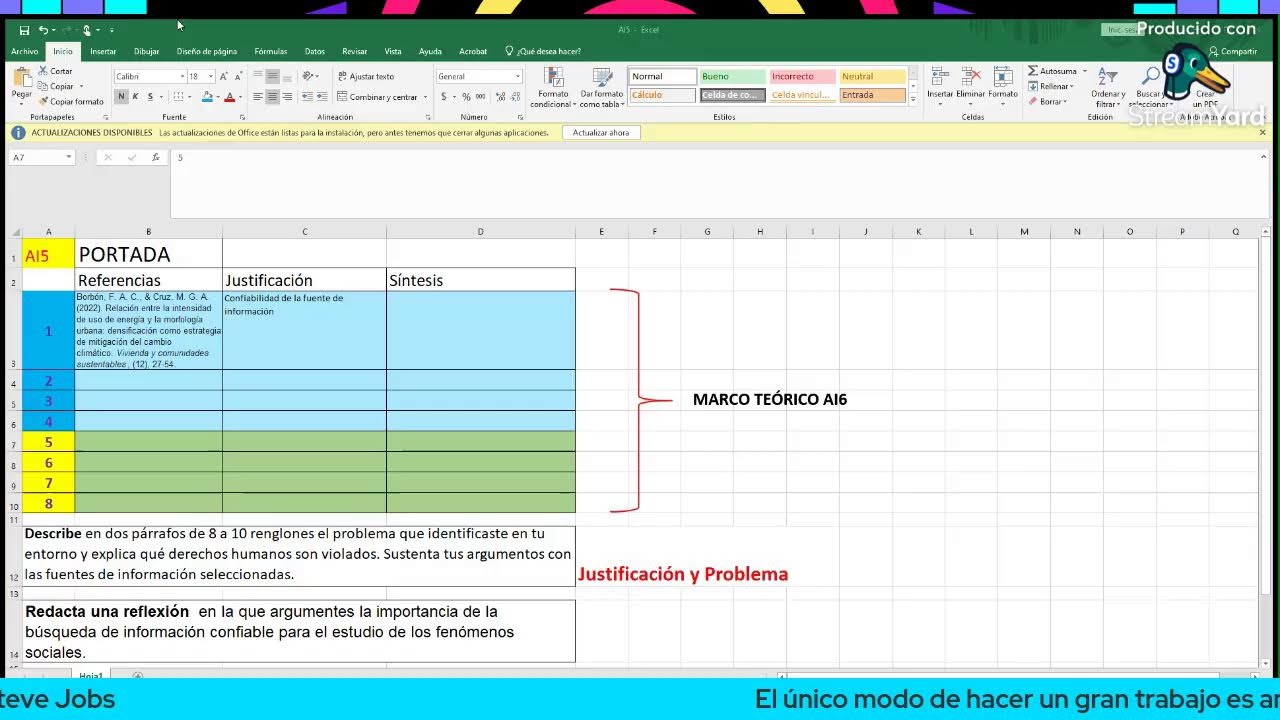The image size is (1280, 720).
Task: Click the Eliminar cells icon
Action: (970, 78)
